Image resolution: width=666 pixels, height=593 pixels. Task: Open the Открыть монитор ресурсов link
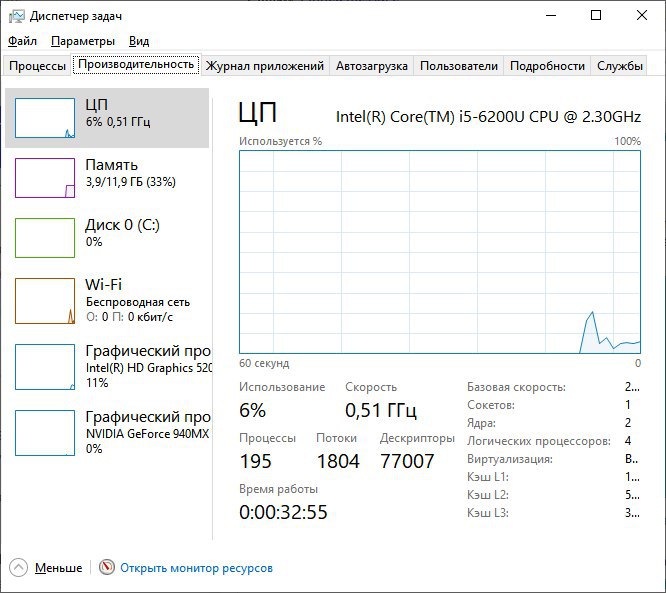pos(196,568)
